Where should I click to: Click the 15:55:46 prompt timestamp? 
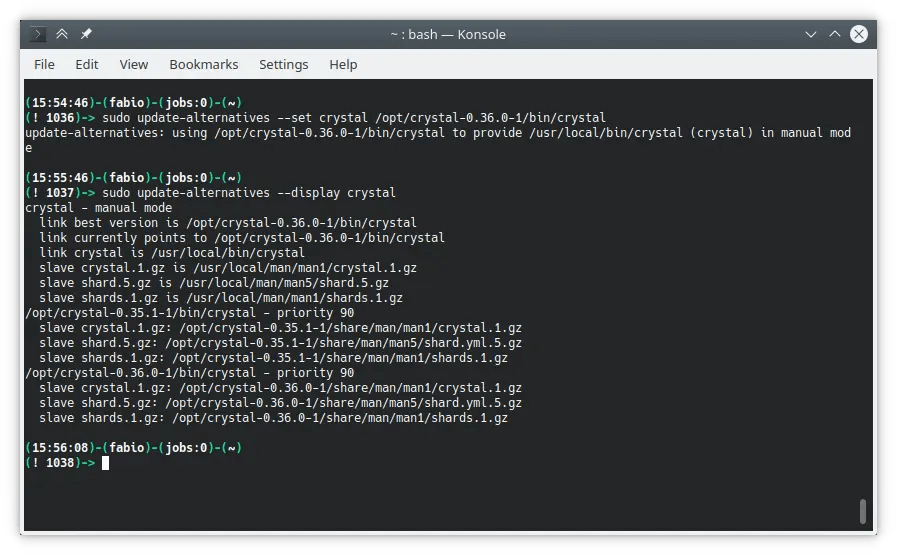point(60,177)
